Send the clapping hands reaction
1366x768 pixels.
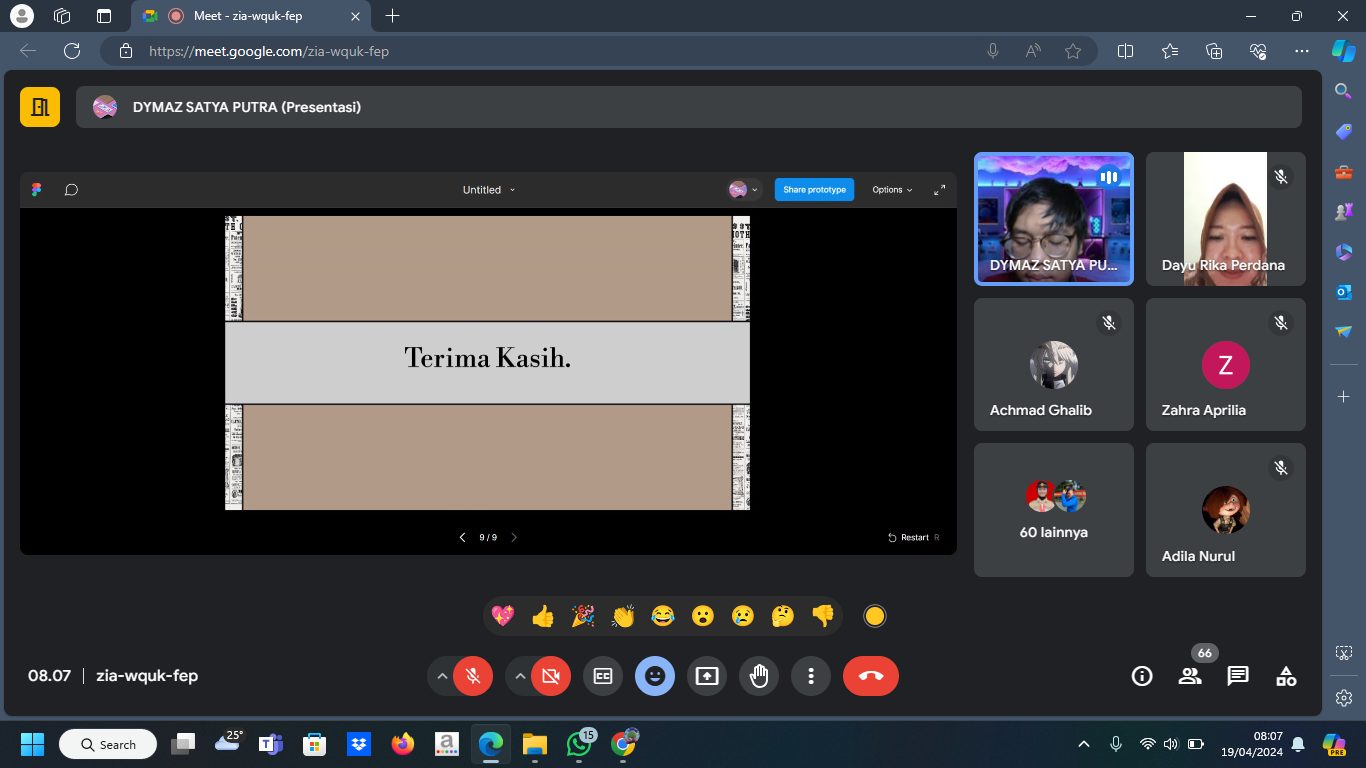(x=623, y=616)
